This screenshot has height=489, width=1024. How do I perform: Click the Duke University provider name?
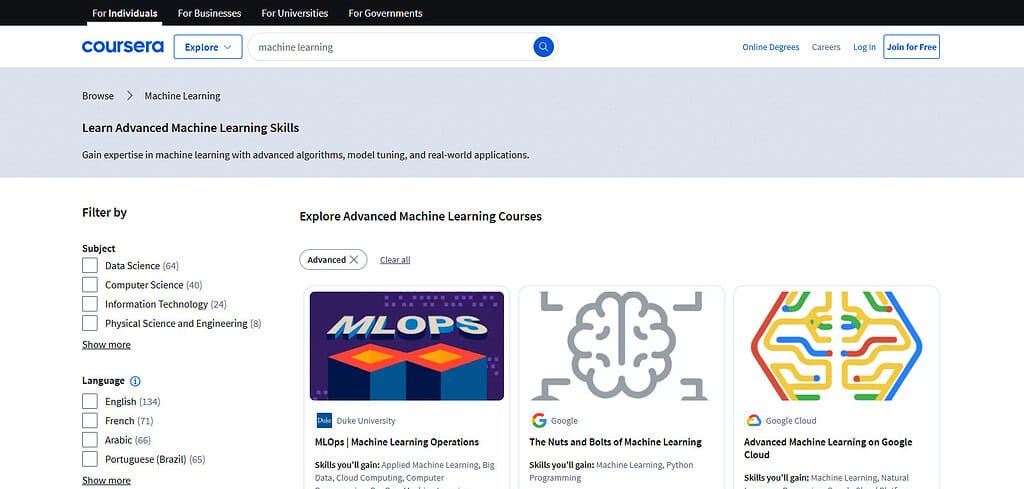[x=366, y=421]
